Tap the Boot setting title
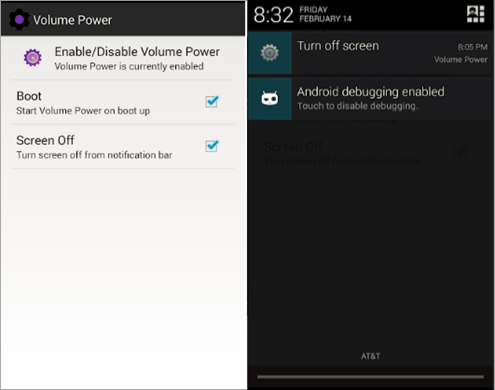Viewport: 495px width, 390px height. click(x=29, y=96)
